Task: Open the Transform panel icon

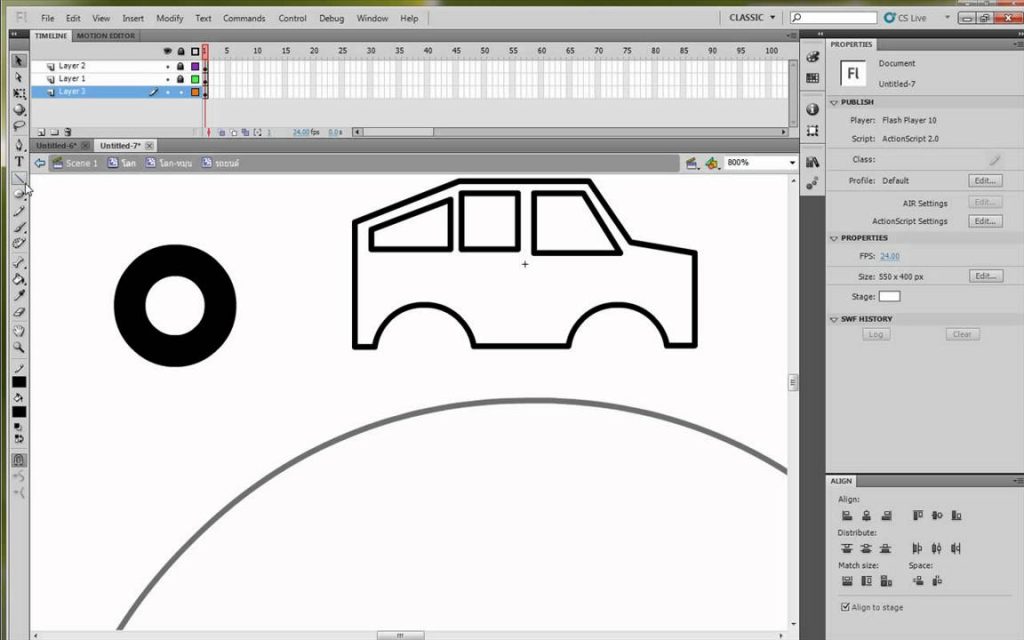Action: [x=812, y=131]
